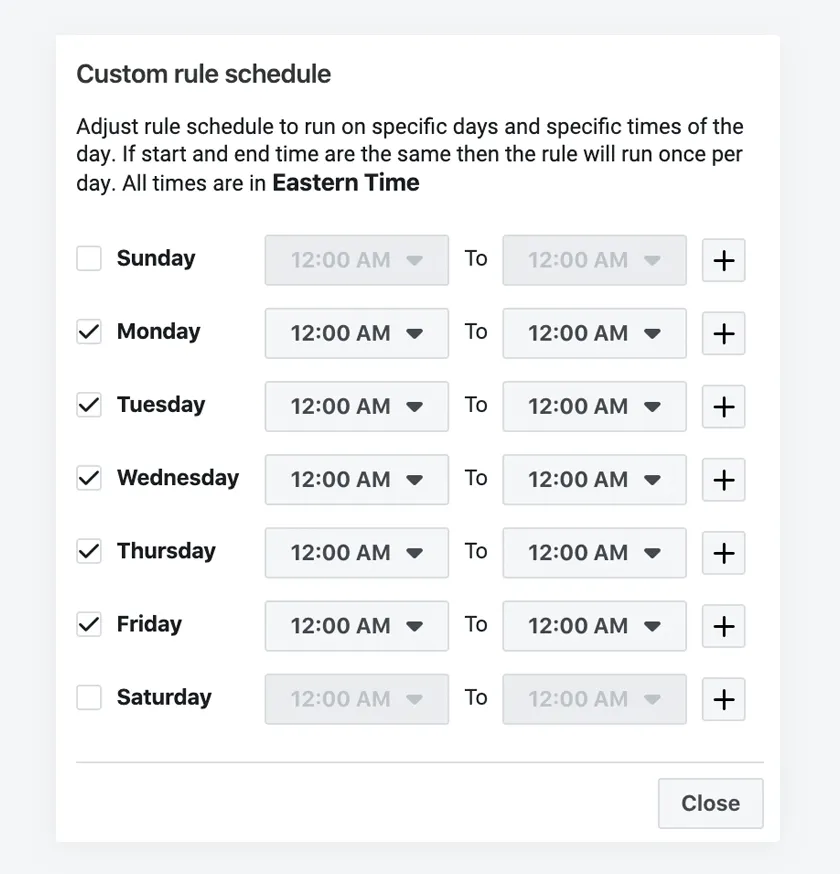The height and width of the screenshot is (874, 840).
Task: Uncheck the Tuesday schedule checkbox
Action: pyautogui.click(x=88, y=404)
